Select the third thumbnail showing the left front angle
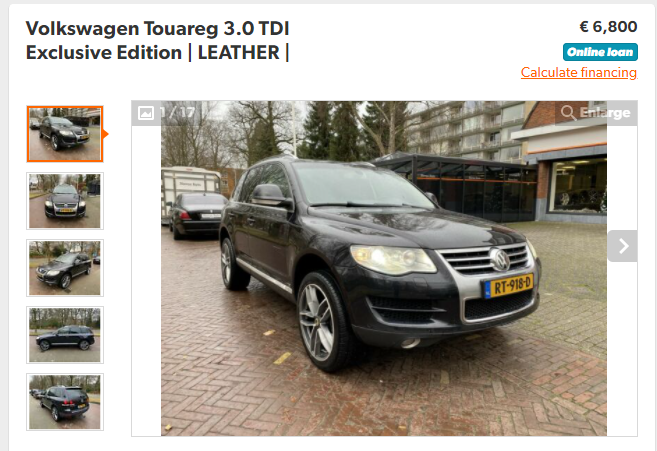 (x=65, y=268)
